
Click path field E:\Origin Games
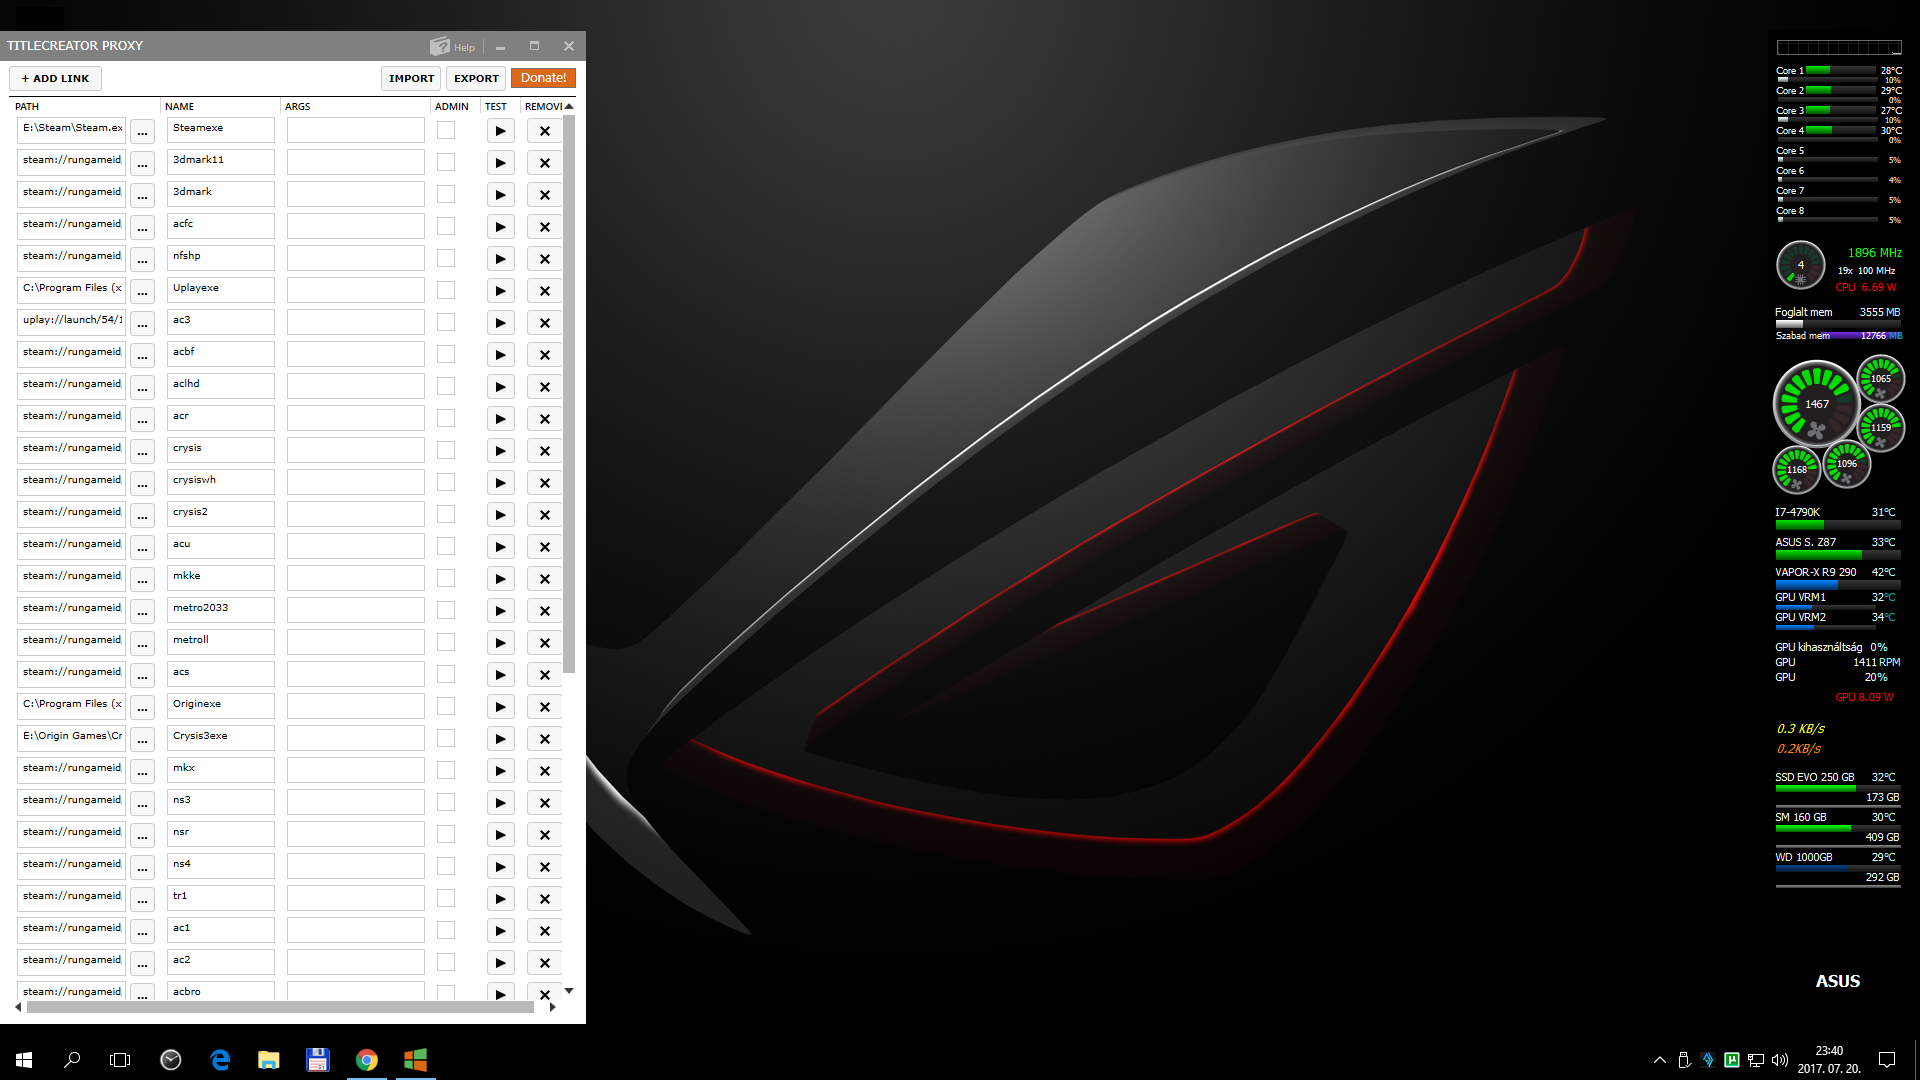[x=72, y=738]
